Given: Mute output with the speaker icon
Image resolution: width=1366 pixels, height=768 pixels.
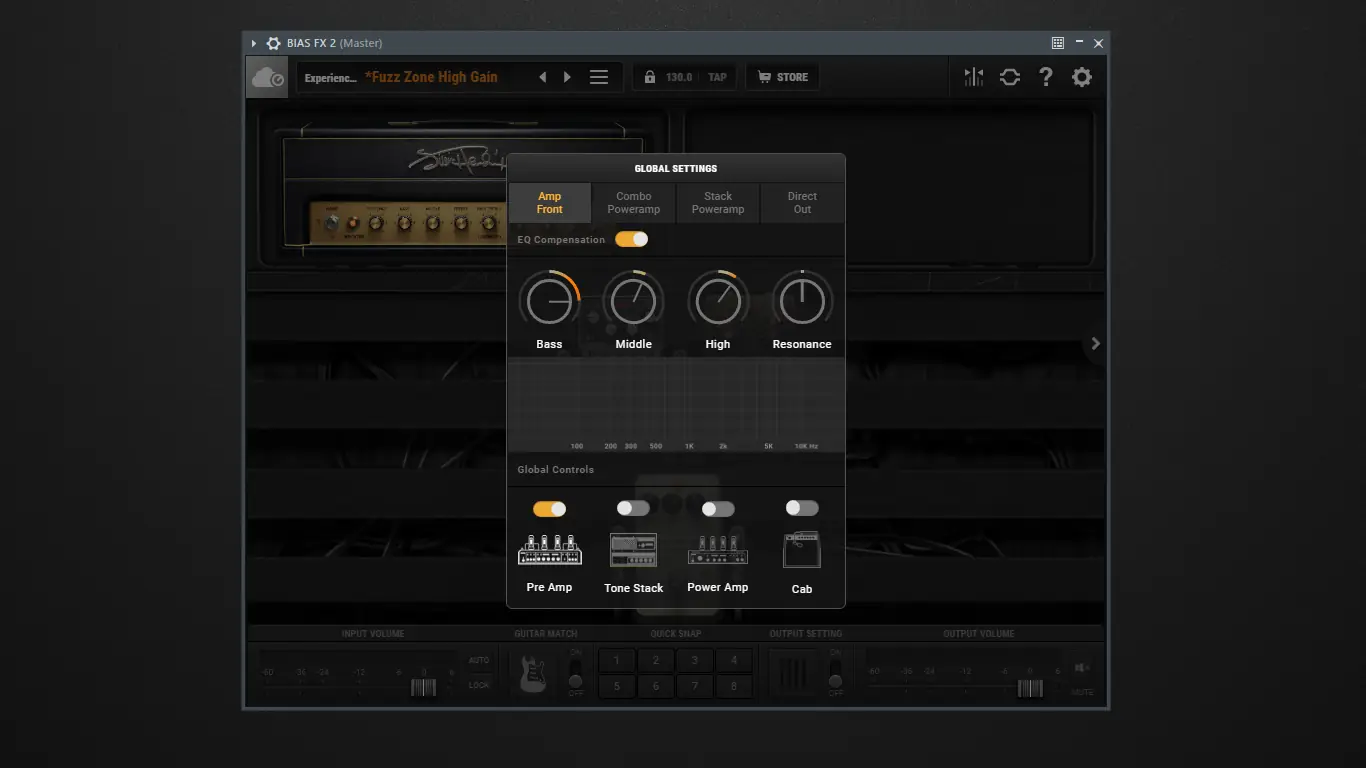Looking at the screenshot, I should coord(1082,668).
